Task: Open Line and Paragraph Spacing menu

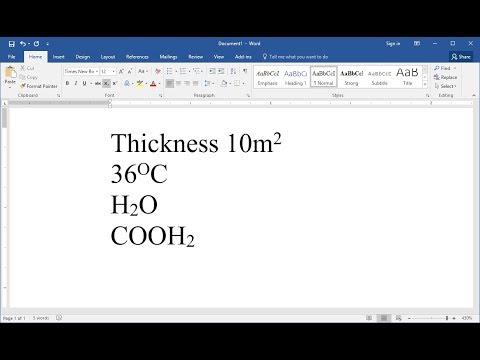Action: (208, 83)
